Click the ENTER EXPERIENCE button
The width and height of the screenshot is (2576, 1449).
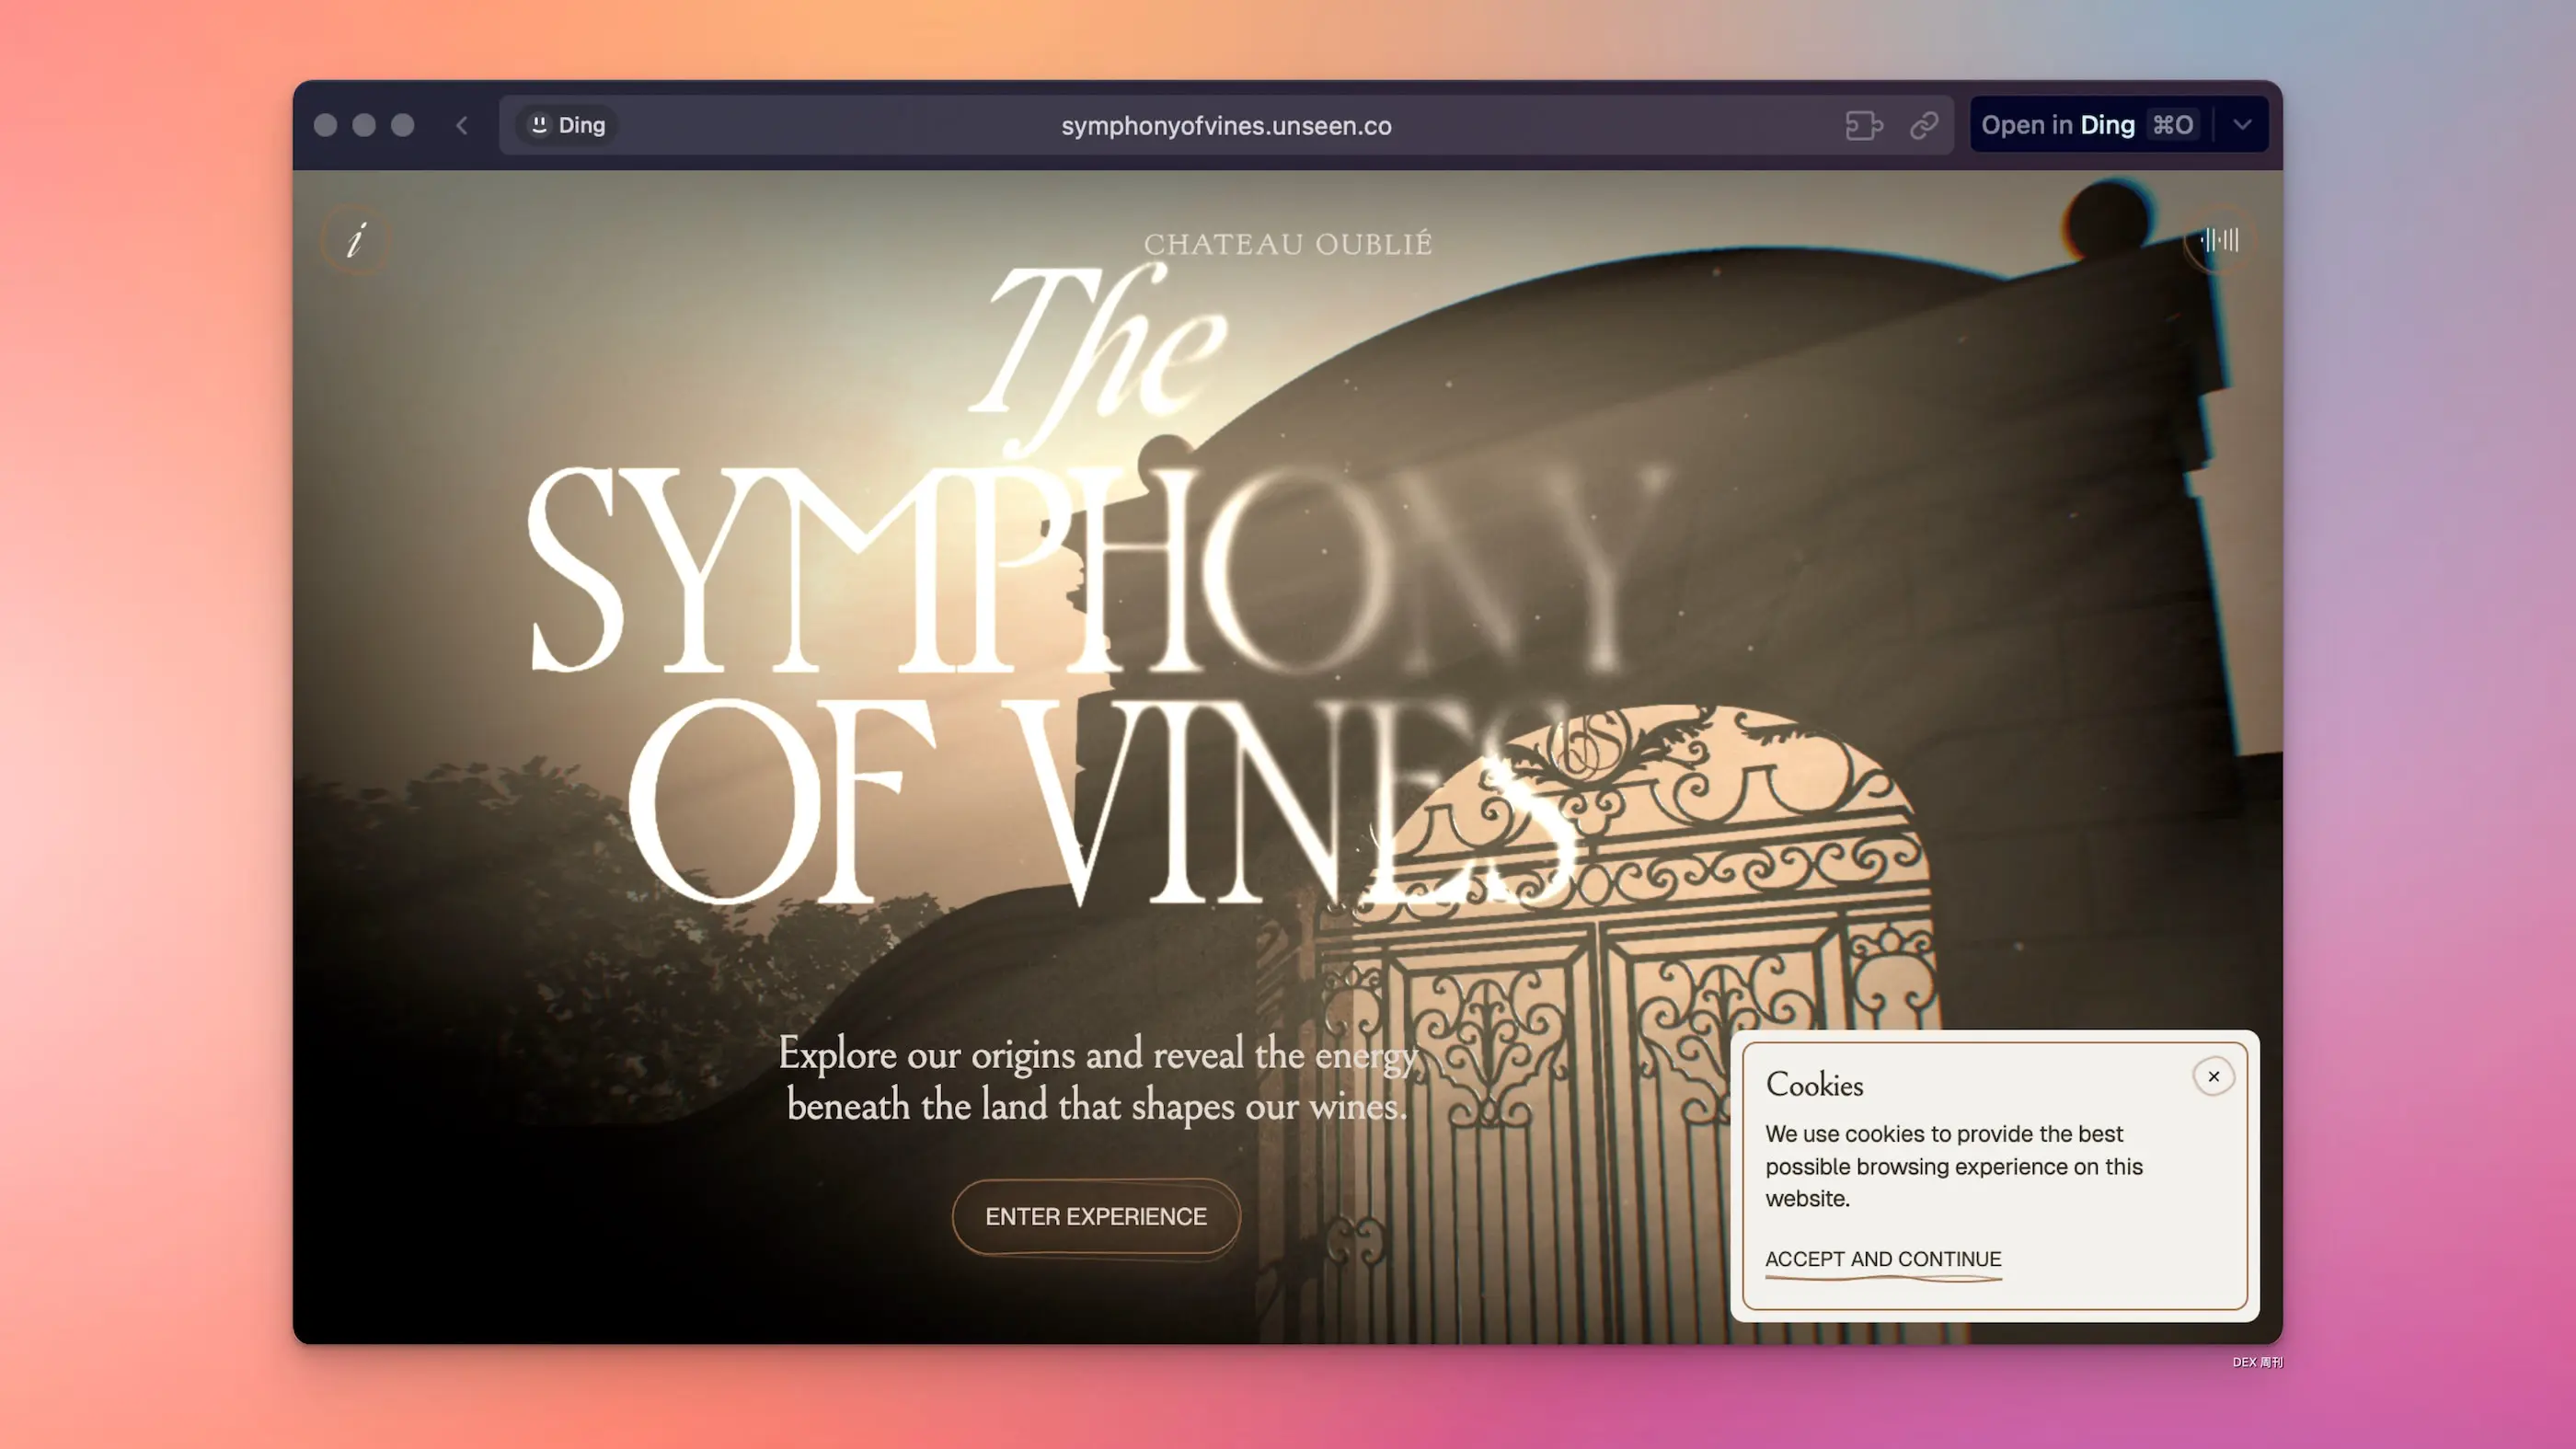click(1096, 1217)
